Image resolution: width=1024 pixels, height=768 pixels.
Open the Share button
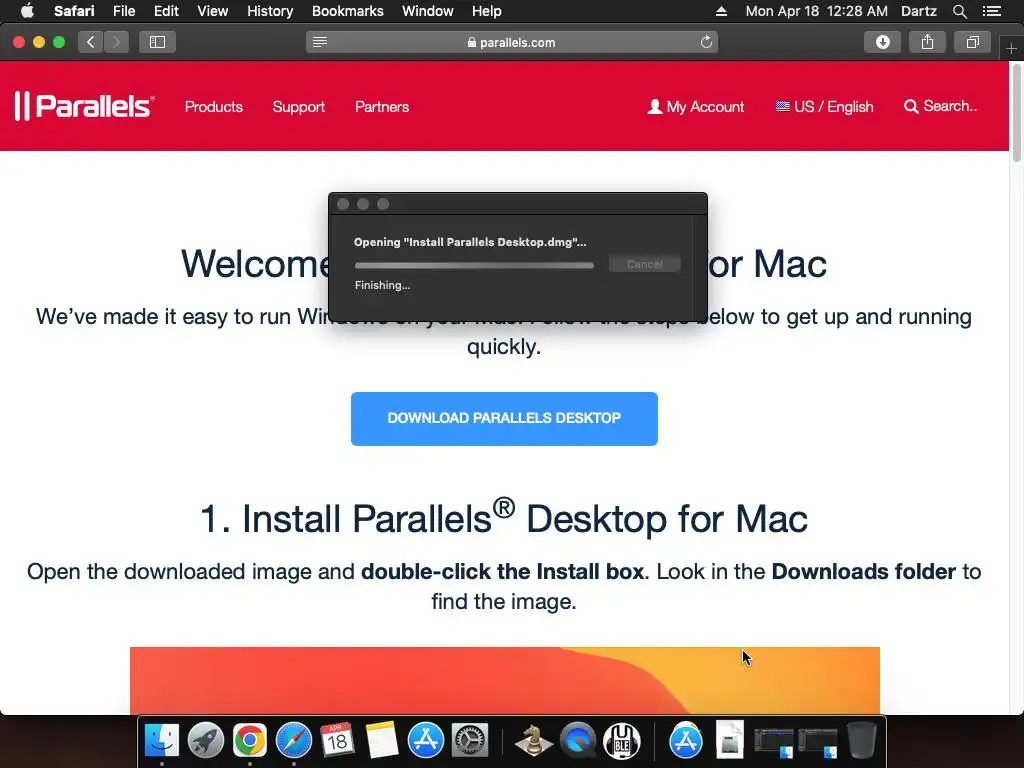point(927,42)
